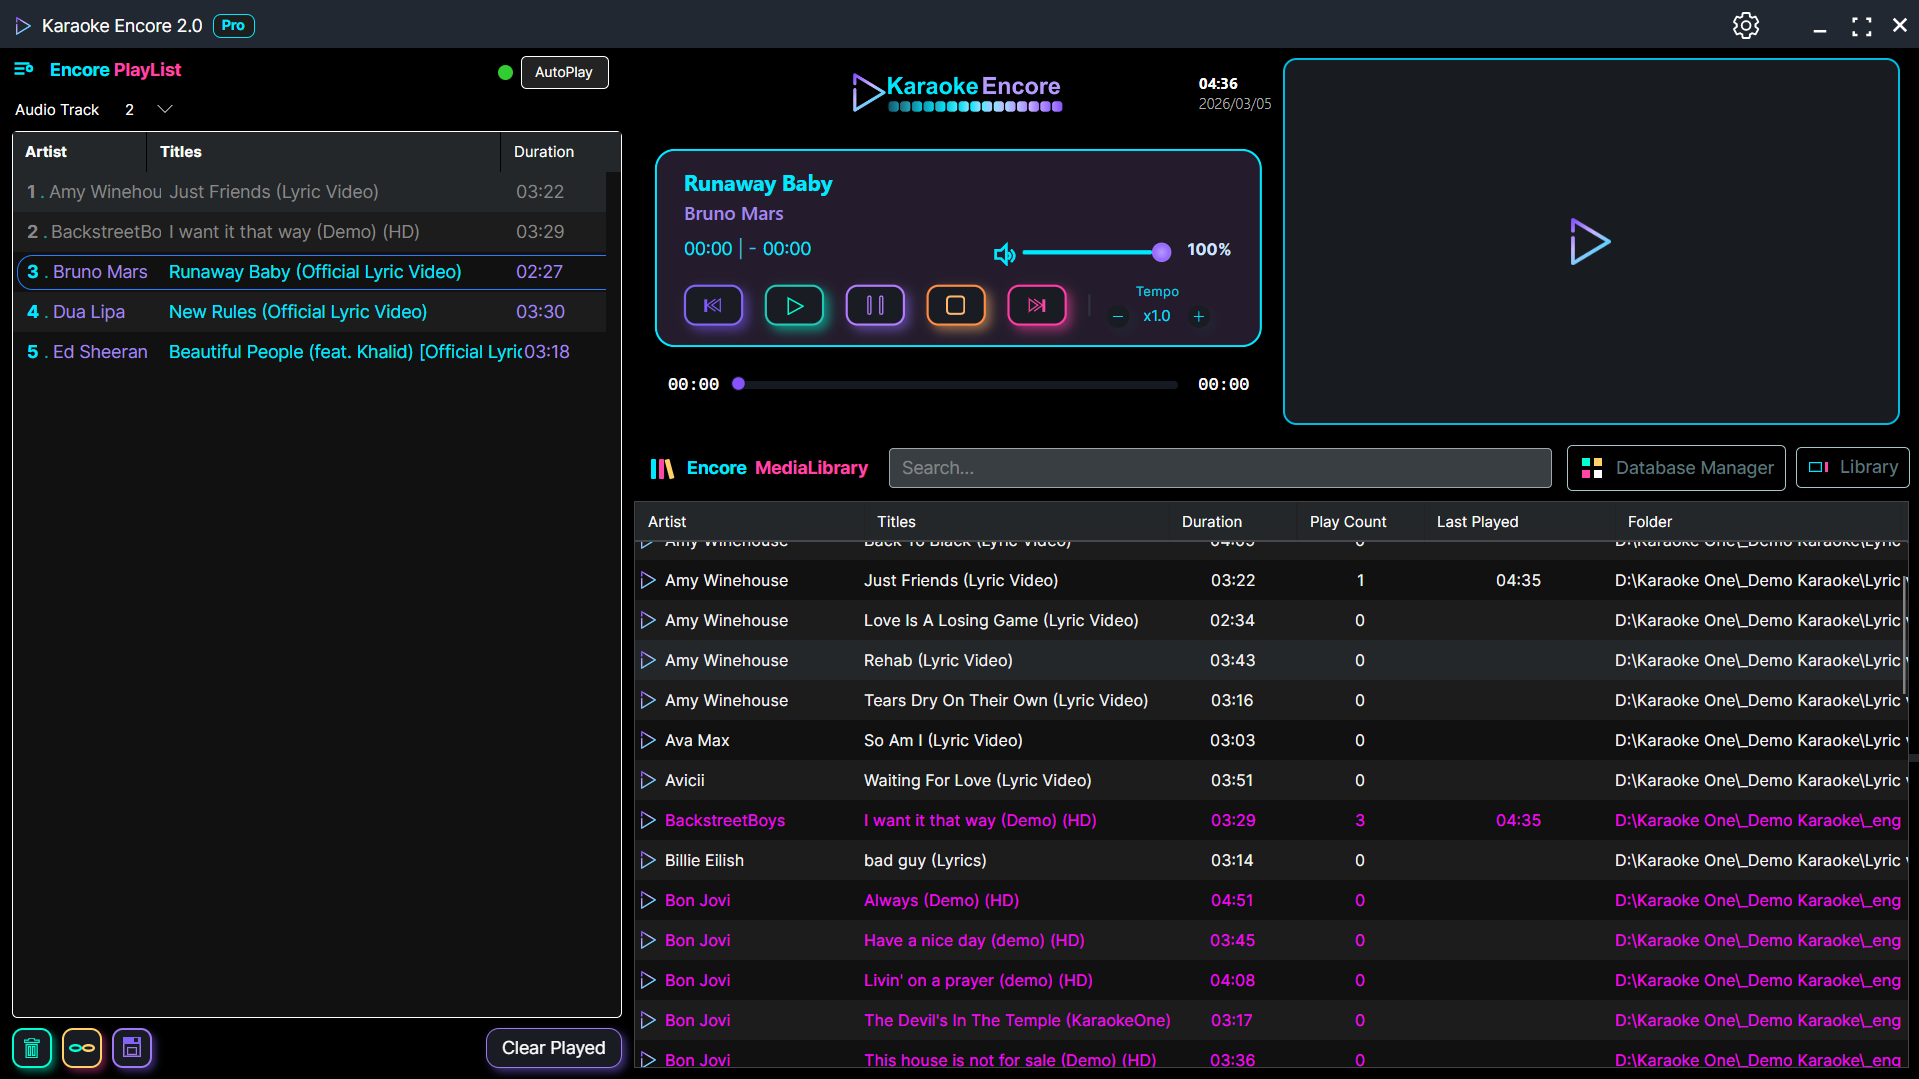Screen dimensions: 1919x1079
Task: Click inside the media library search field
Action: click(1219, 467)
